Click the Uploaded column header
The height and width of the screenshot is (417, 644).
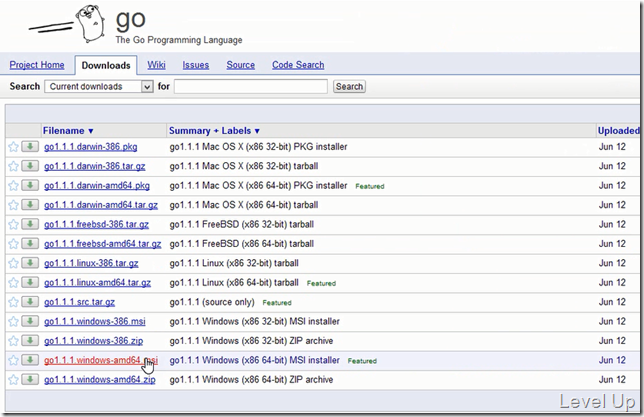pos(619,131)
